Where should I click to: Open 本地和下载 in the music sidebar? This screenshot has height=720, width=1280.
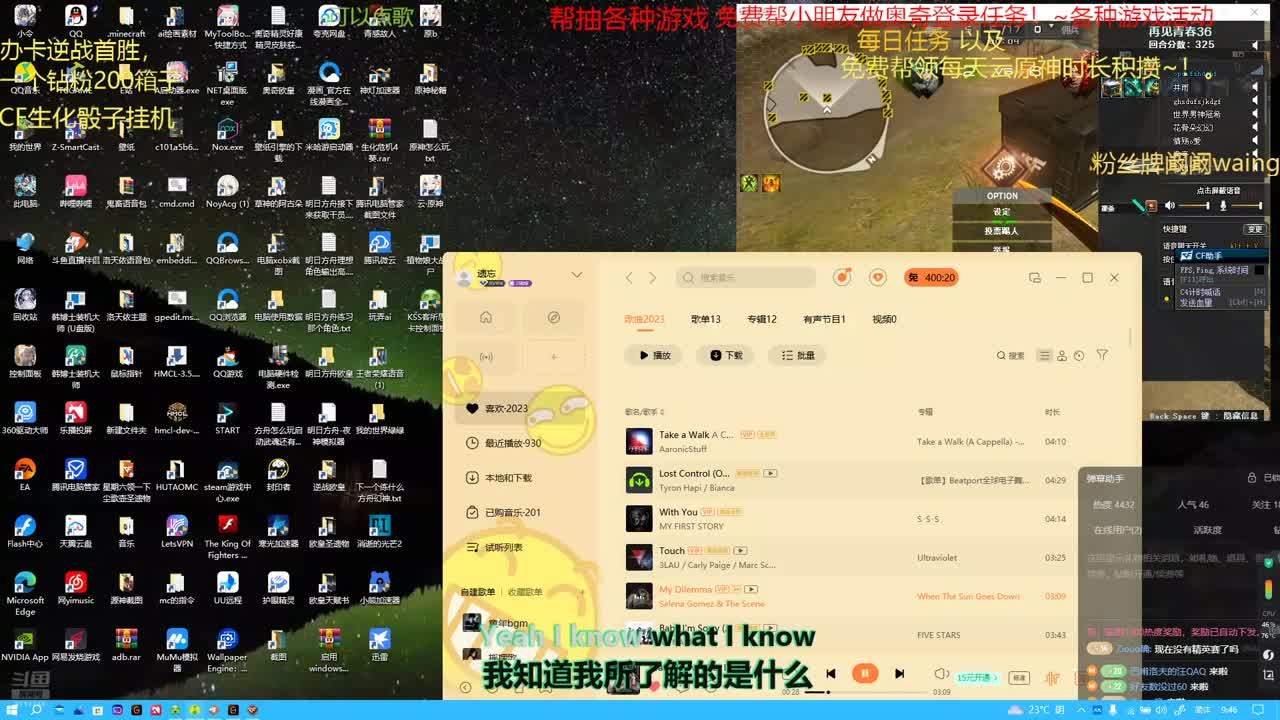coord(520,478)
